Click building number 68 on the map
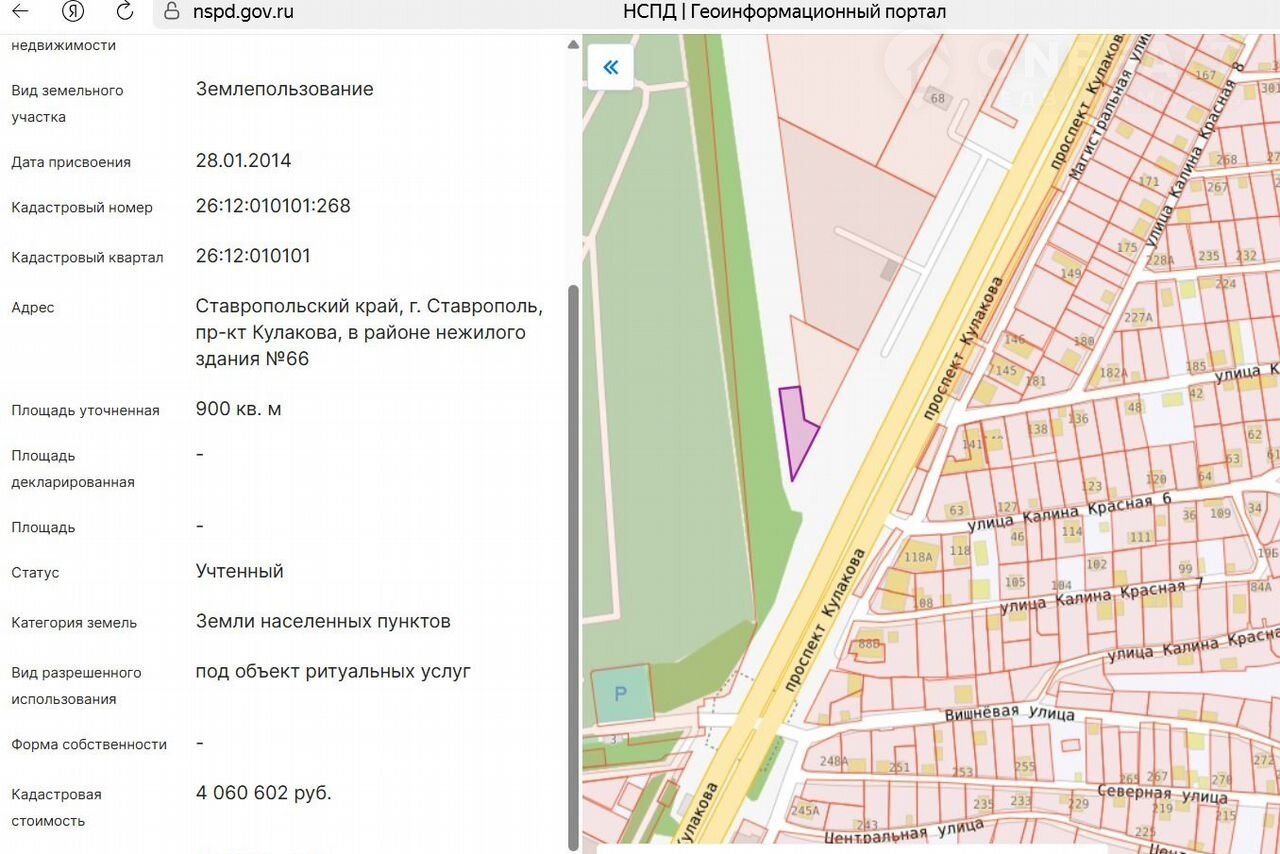 [x=937, y=98]
